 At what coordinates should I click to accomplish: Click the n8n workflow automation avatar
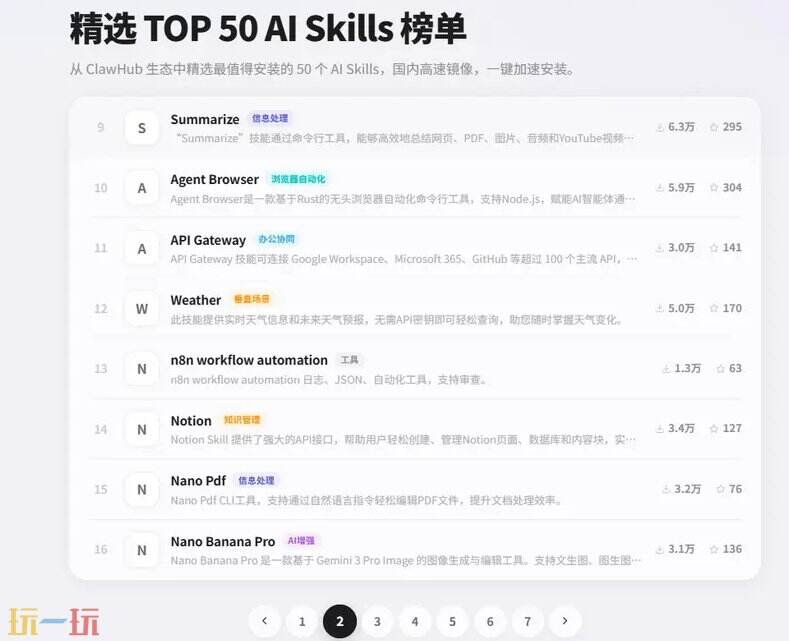coord(142,369)
